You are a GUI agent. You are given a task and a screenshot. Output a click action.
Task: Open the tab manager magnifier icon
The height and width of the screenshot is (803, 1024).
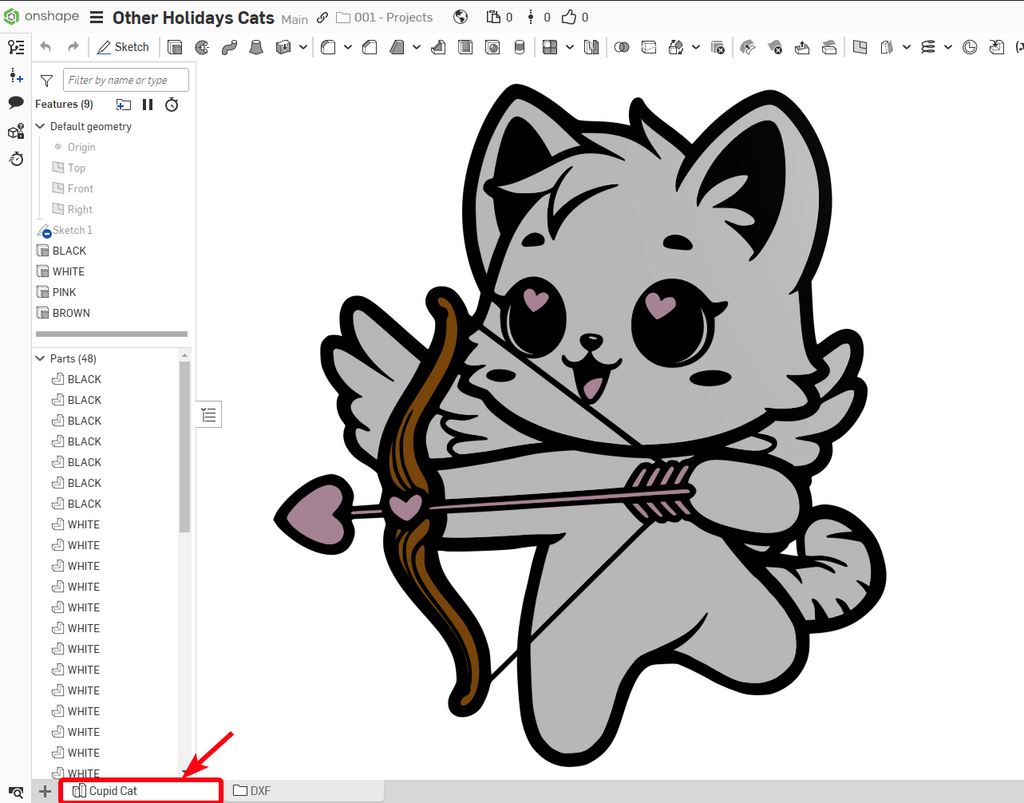(16, 792)
